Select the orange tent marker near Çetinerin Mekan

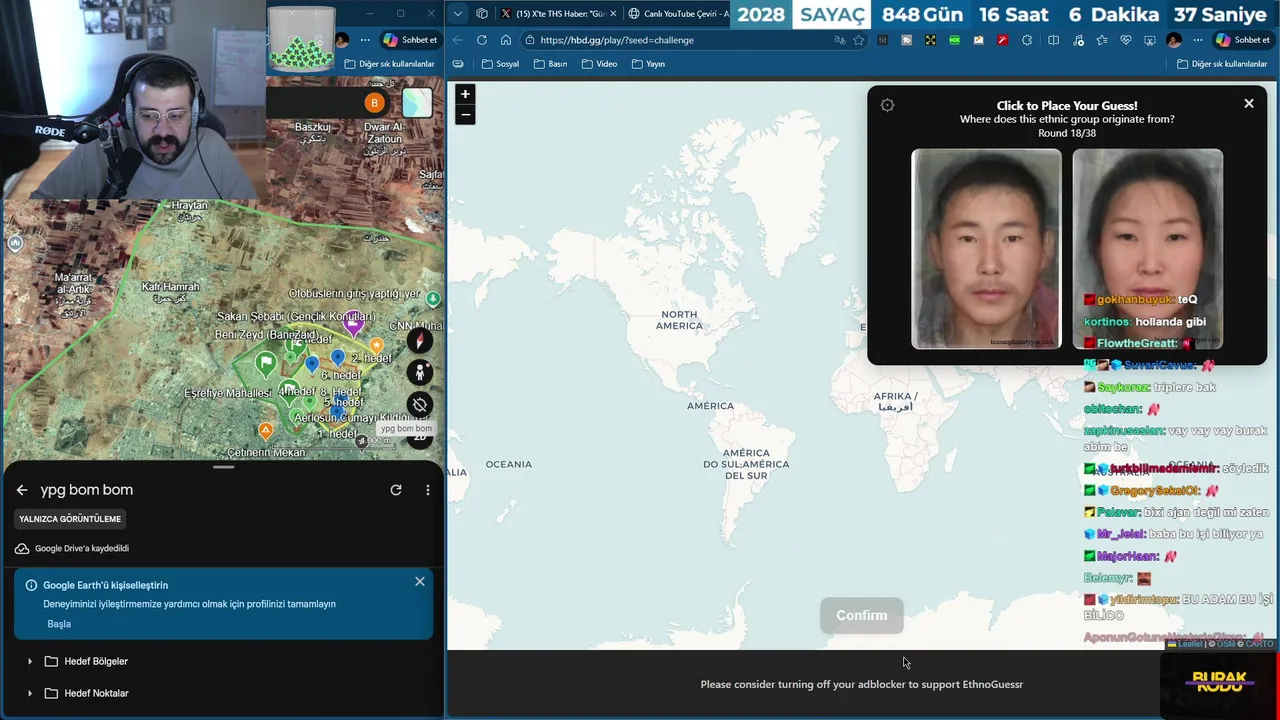[x=265, y=431]
